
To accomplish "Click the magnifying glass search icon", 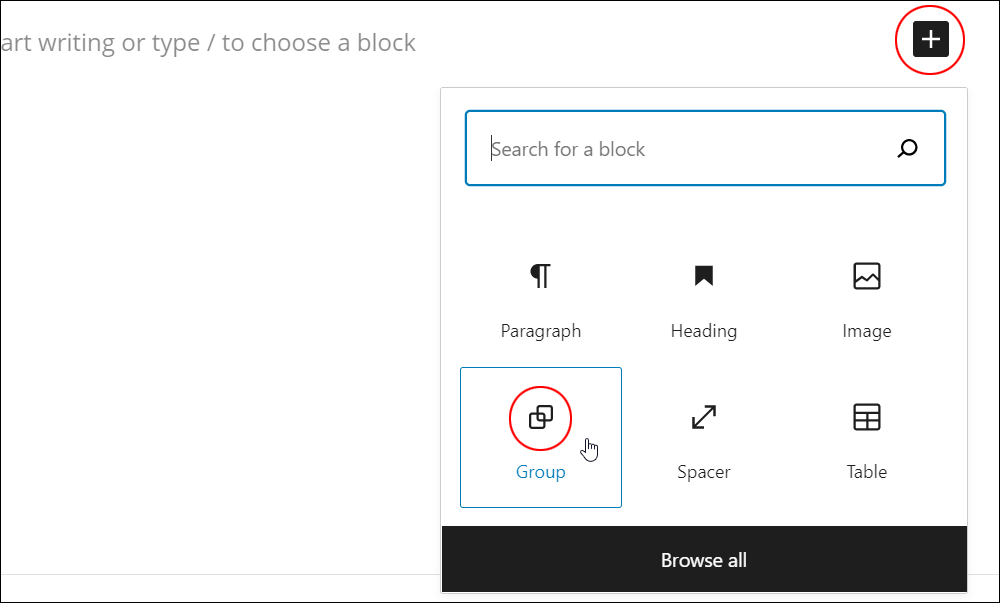I will (x=907, y=149).
